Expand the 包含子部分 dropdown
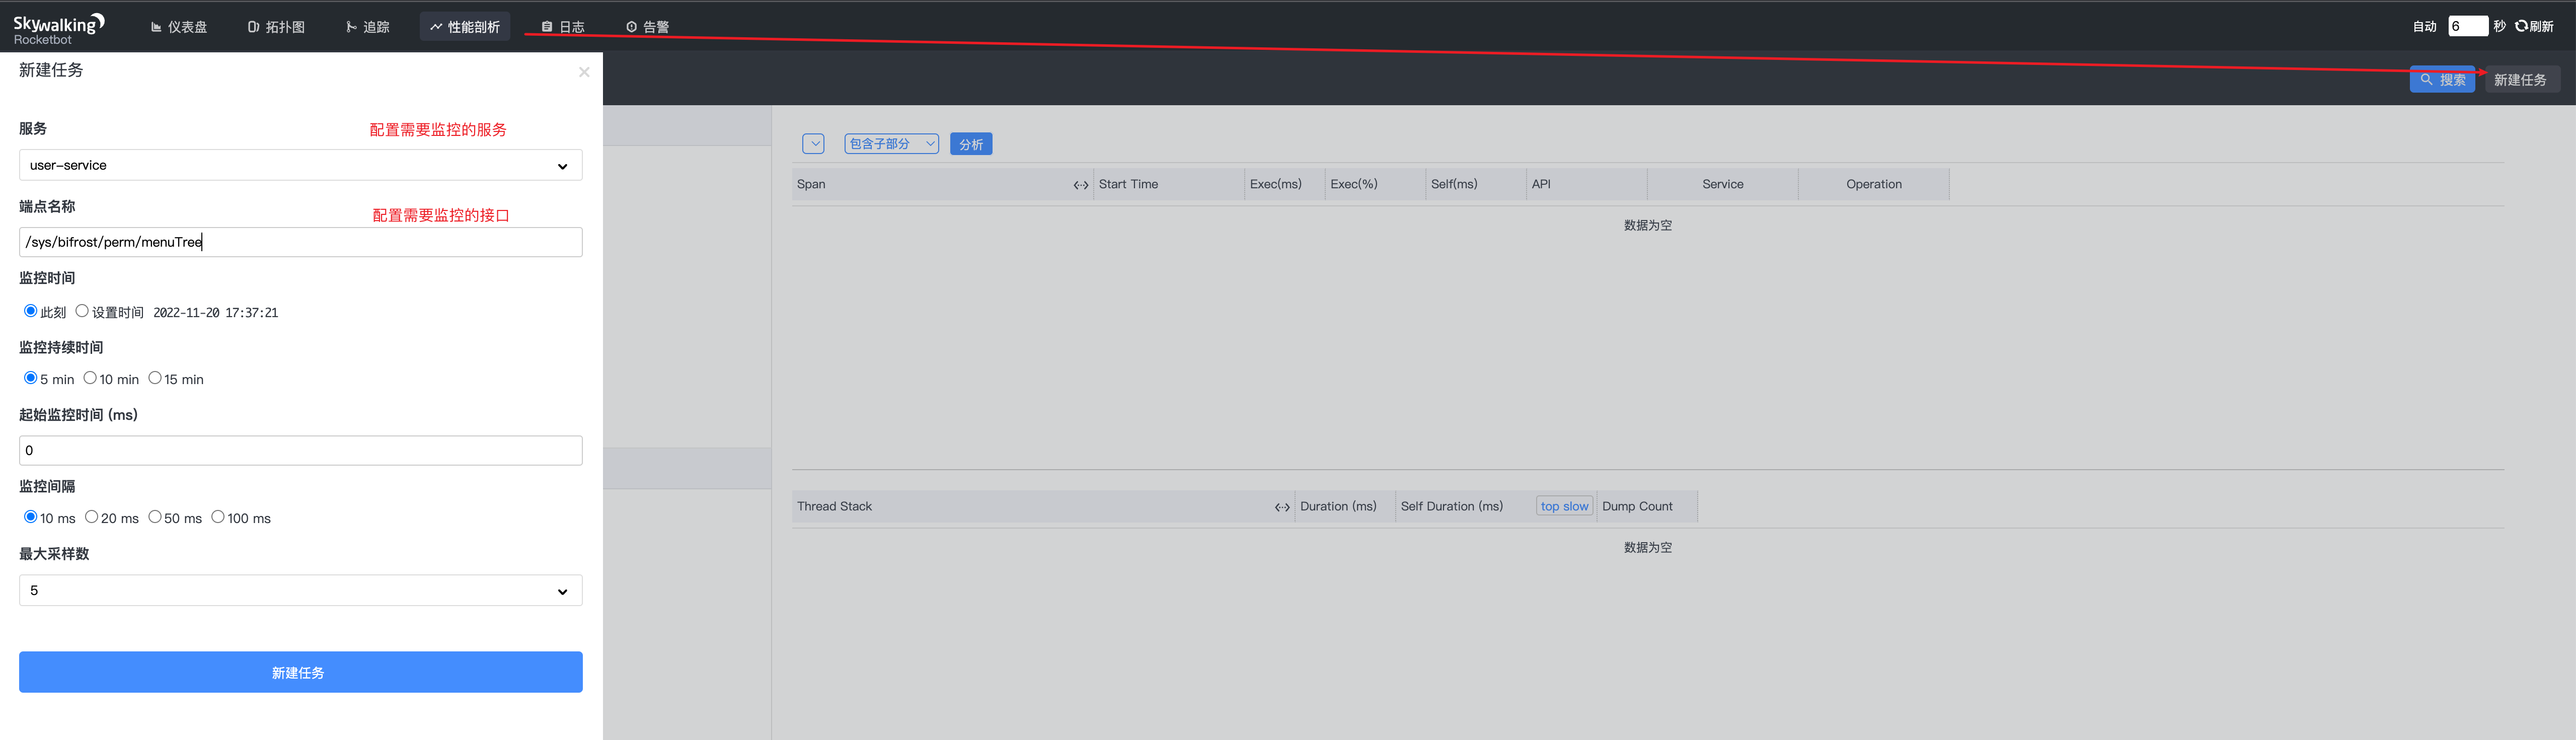Viewport: 2576px width, 740px height. coord(890,144)
